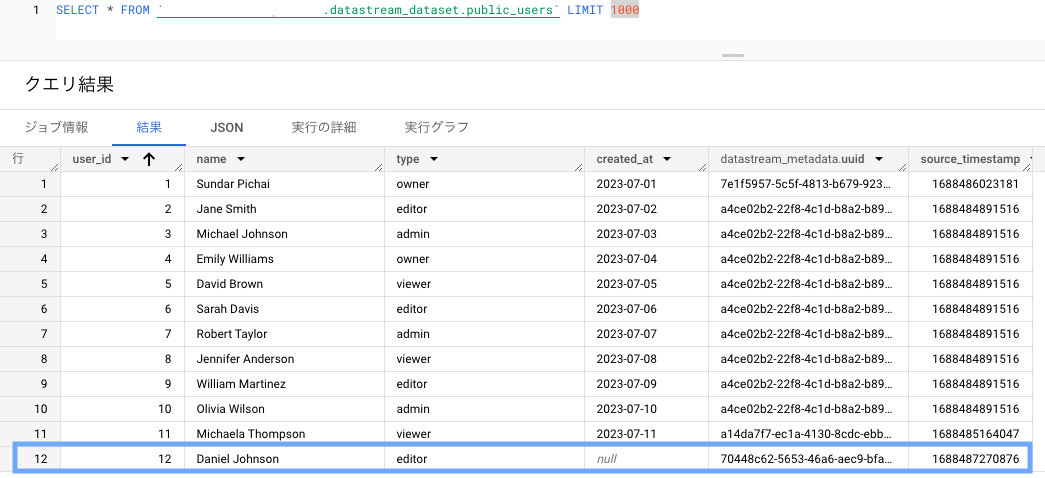Click the resize handle of type column
1045x478 pixels.
click(578, 167)
